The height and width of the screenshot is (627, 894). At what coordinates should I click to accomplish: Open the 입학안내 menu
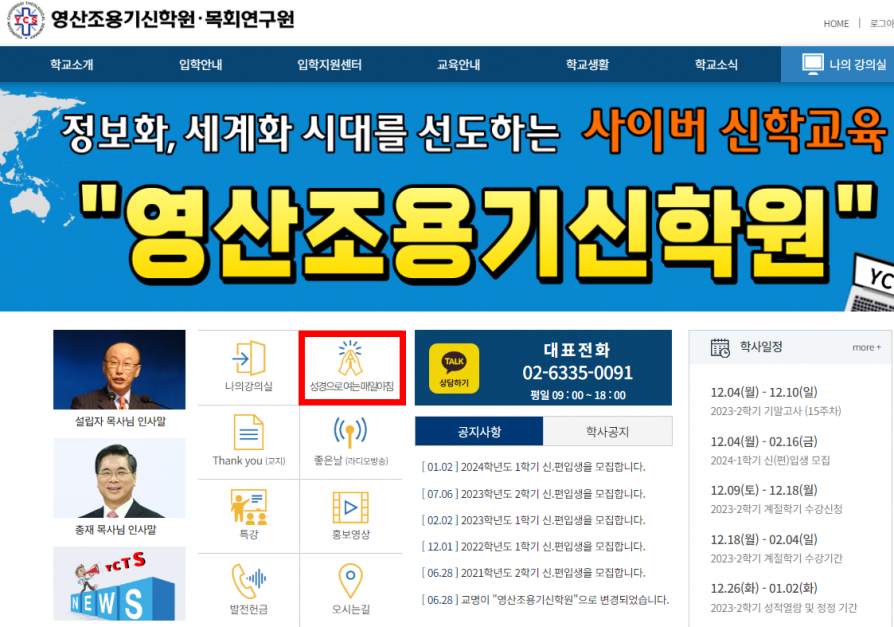pyautogui.click(x=201, y=64)
